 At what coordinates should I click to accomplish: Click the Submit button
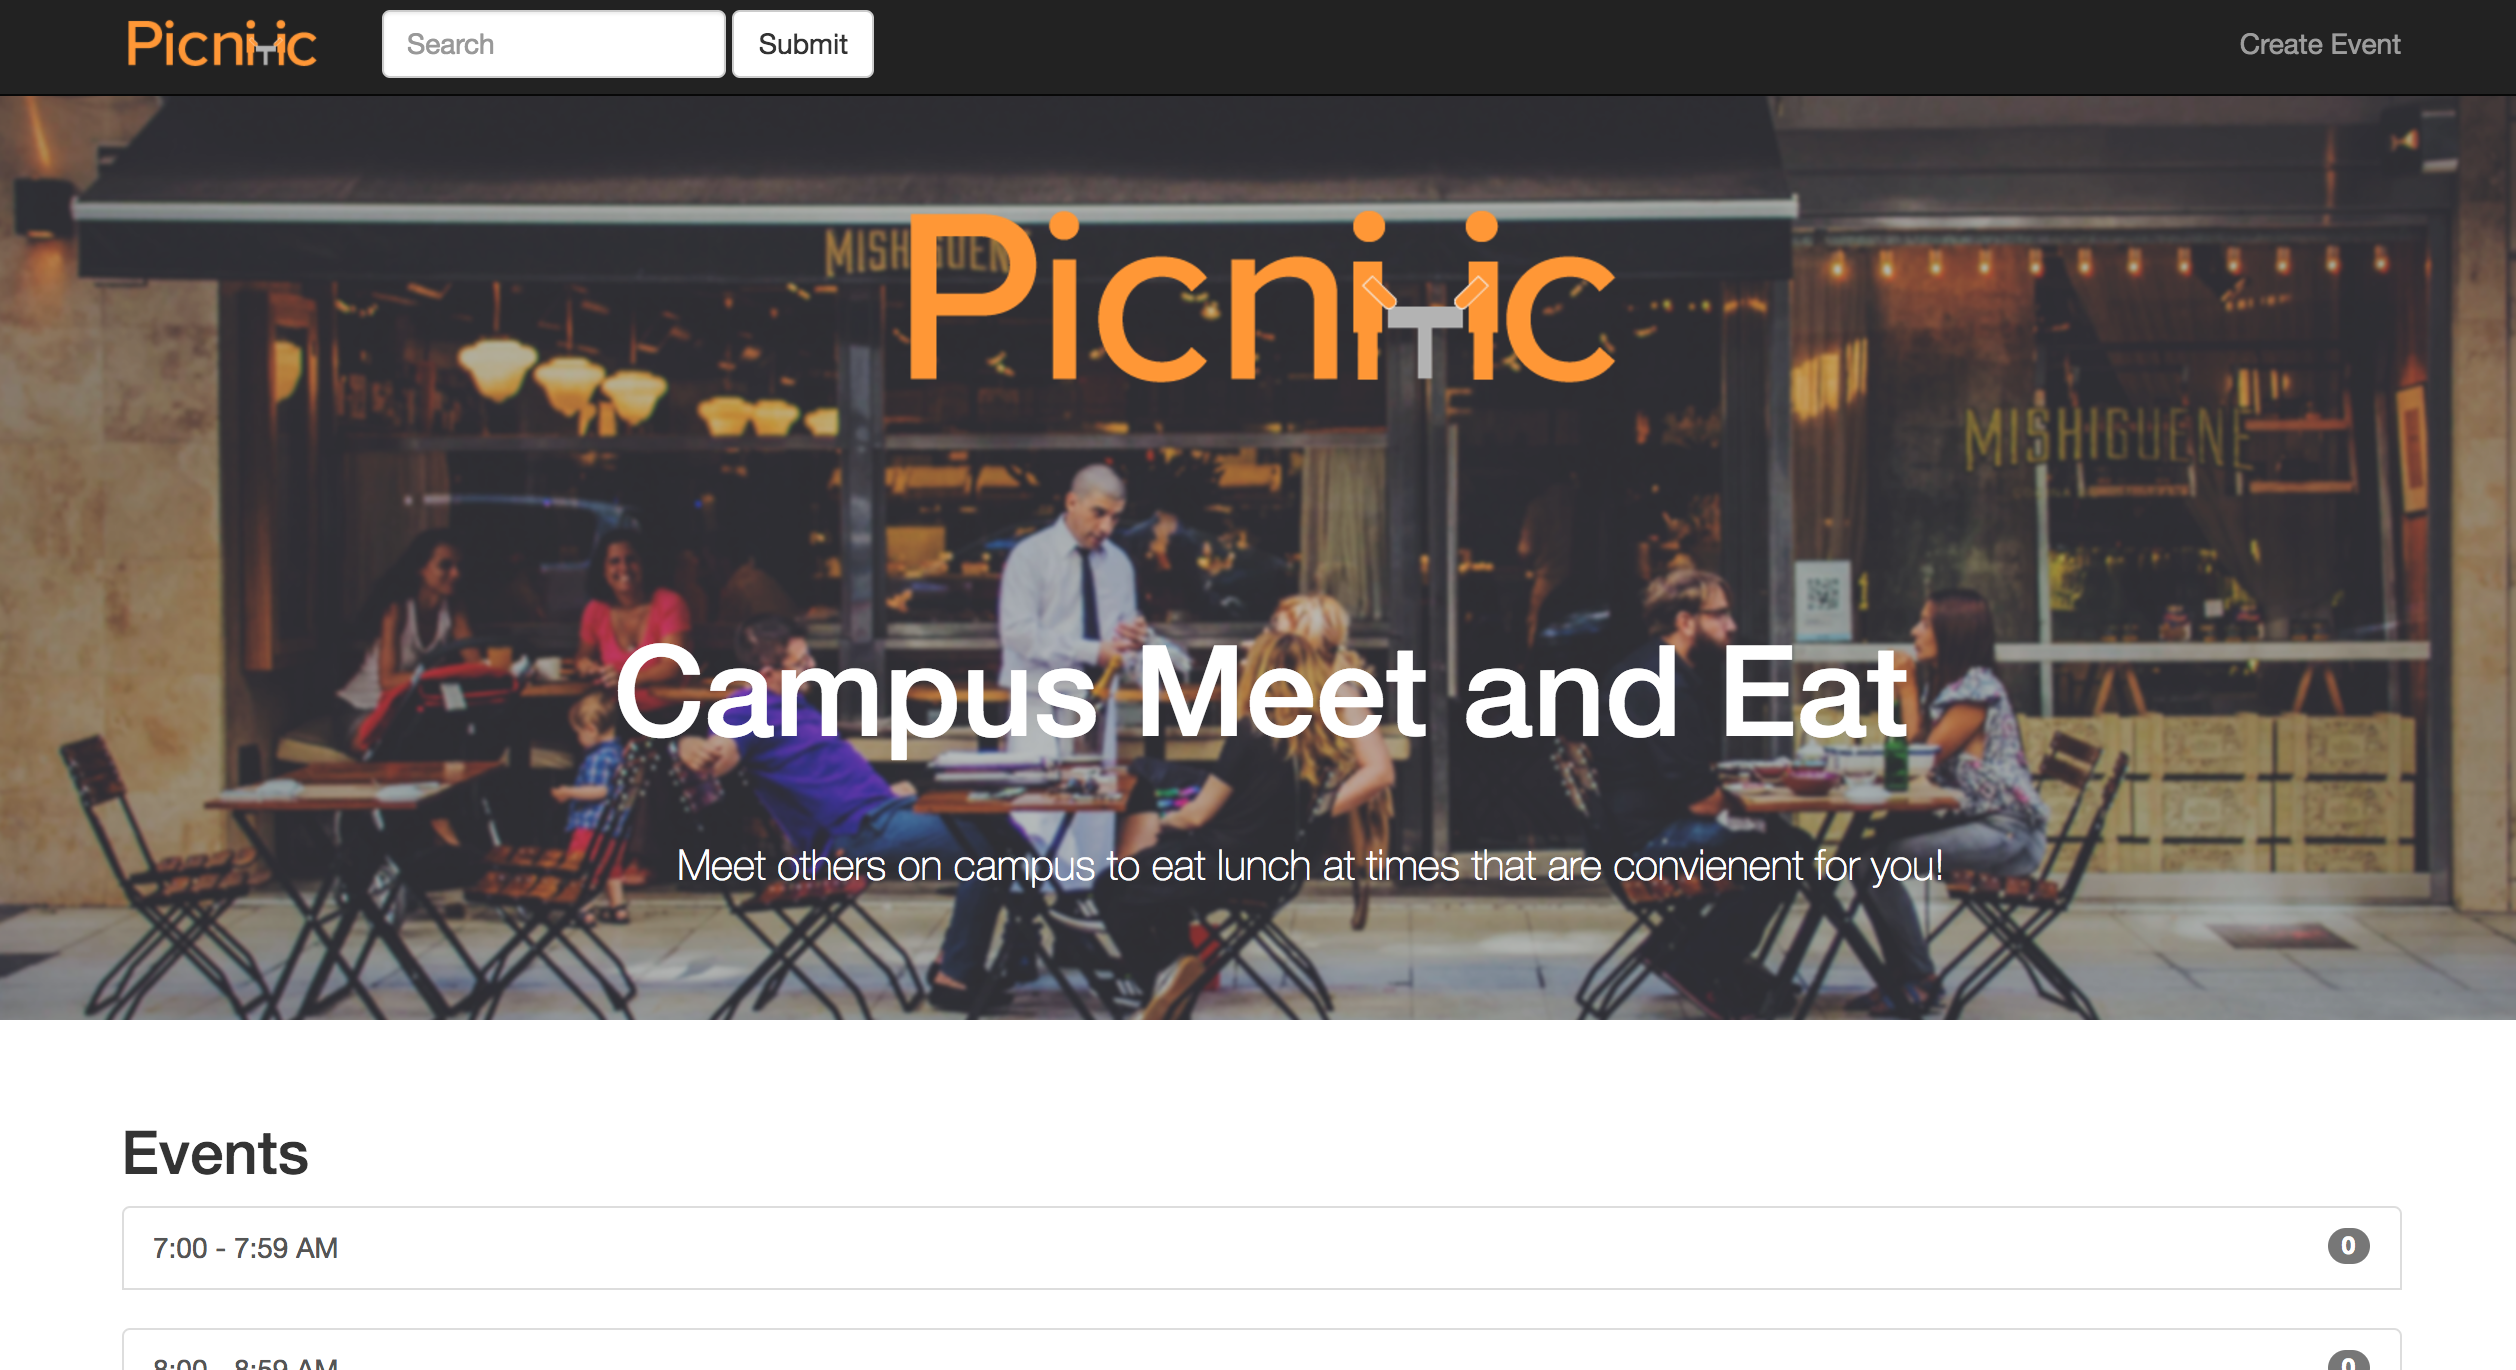point(802,44)
